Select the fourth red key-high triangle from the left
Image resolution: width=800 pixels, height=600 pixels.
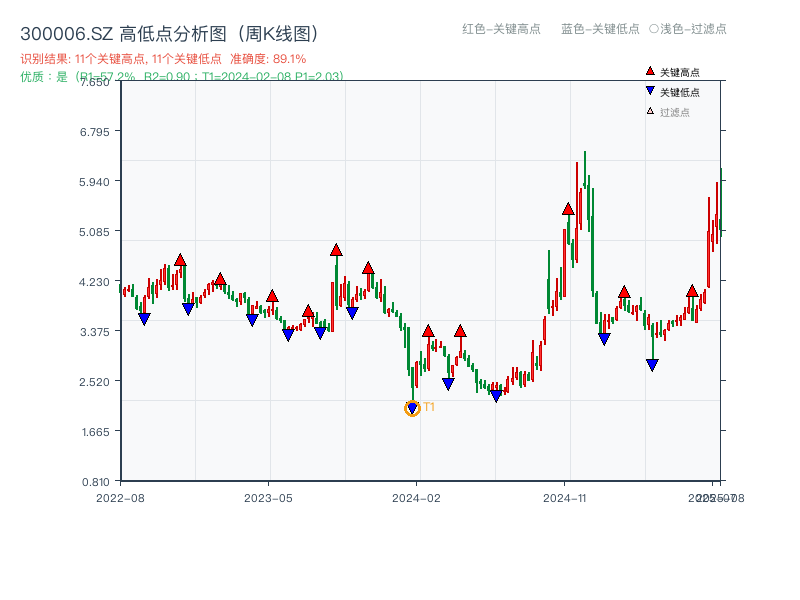(x=308, y=311)
